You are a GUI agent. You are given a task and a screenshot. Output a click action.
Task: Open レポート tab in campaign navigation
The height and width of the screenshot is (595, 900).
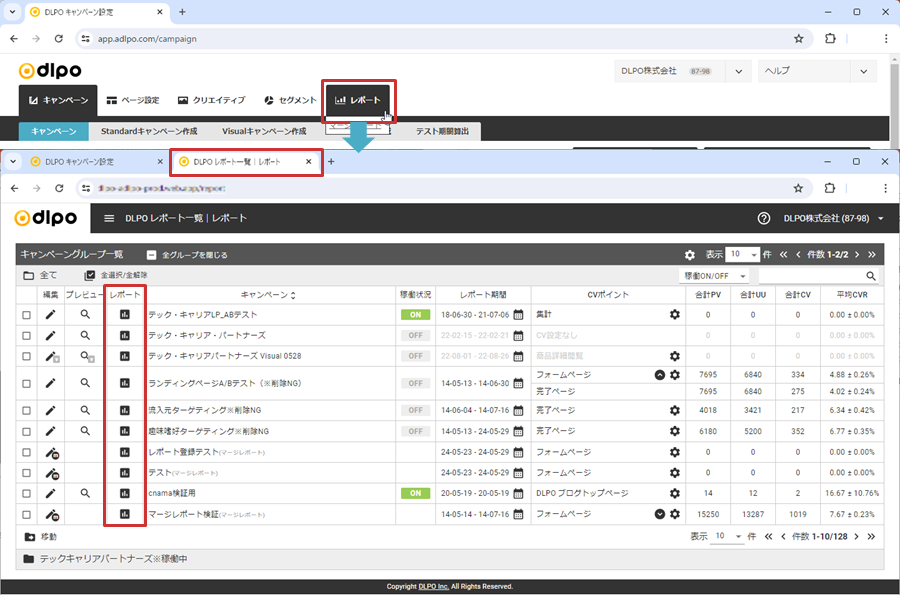(358, 100)
